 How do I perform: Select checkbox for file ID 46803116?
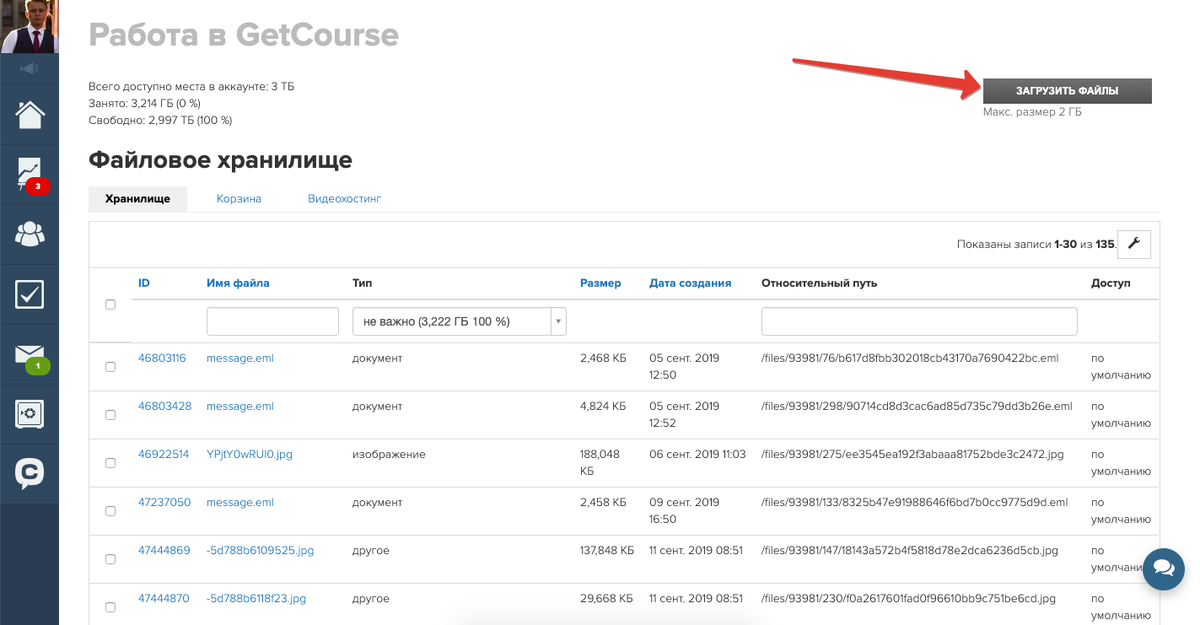pos(111,367)
